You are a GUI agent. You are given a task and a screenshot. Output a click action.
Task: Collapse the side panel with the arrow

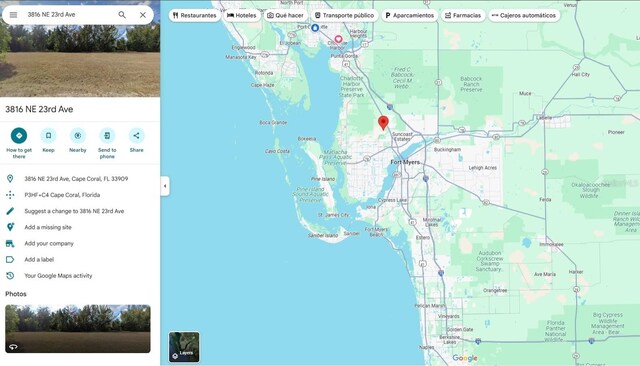[x=165, y=186]
